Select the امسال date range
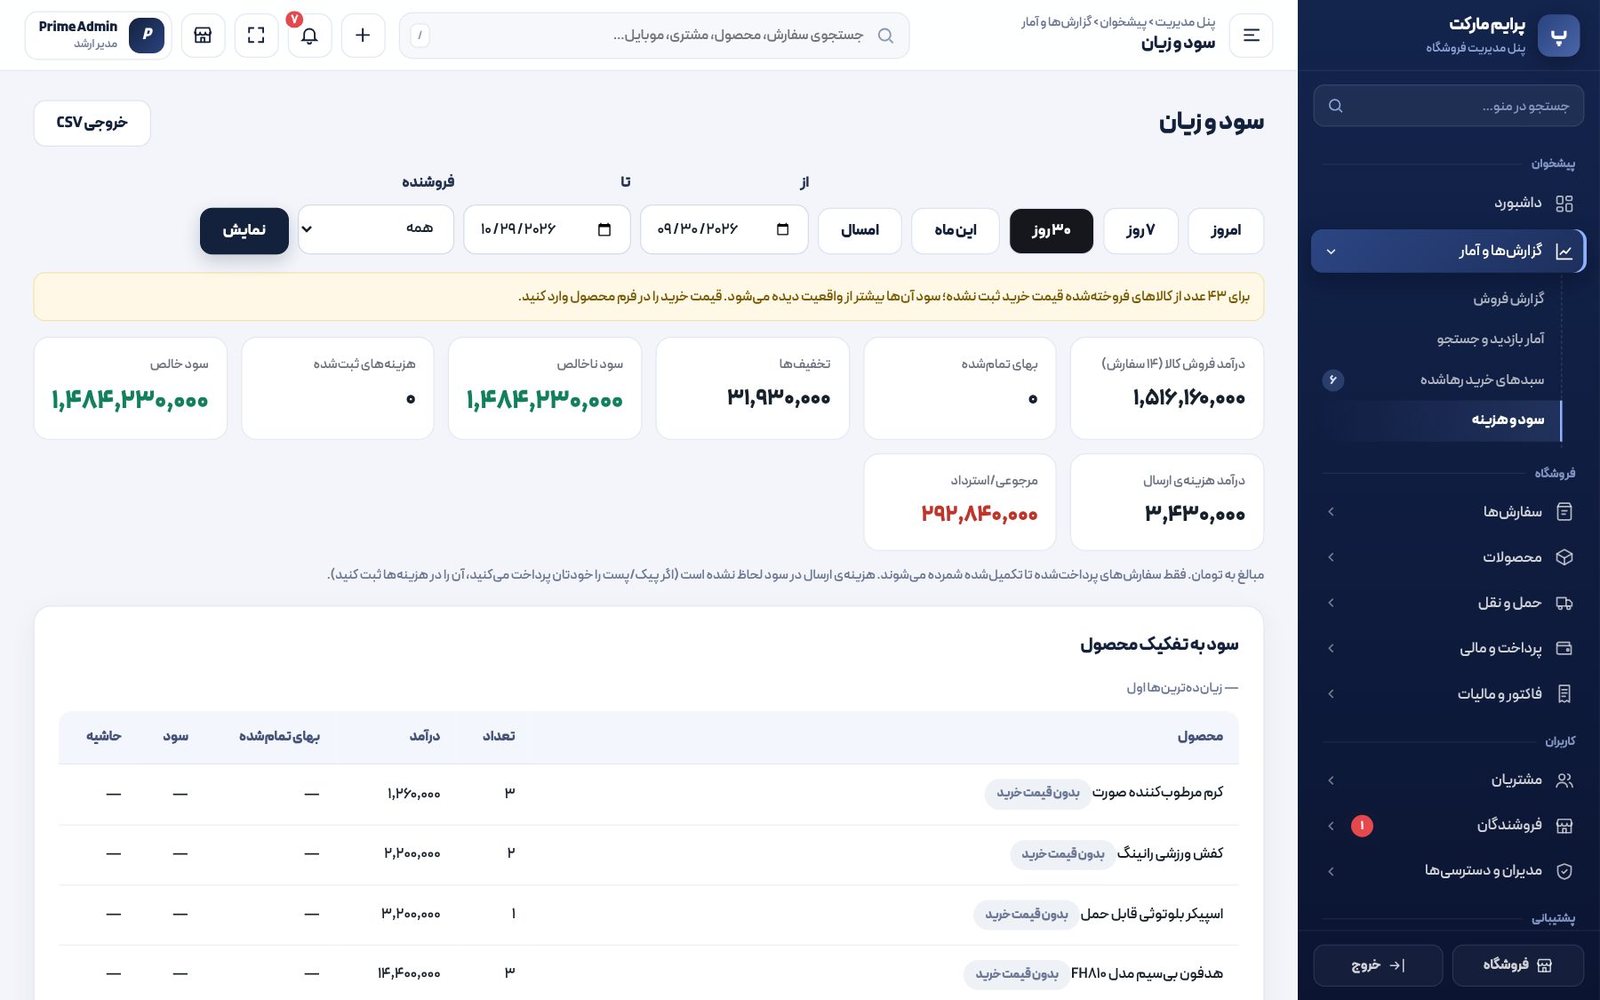1600x1000 pixels. pyautogui.click(x=860, y=231)
